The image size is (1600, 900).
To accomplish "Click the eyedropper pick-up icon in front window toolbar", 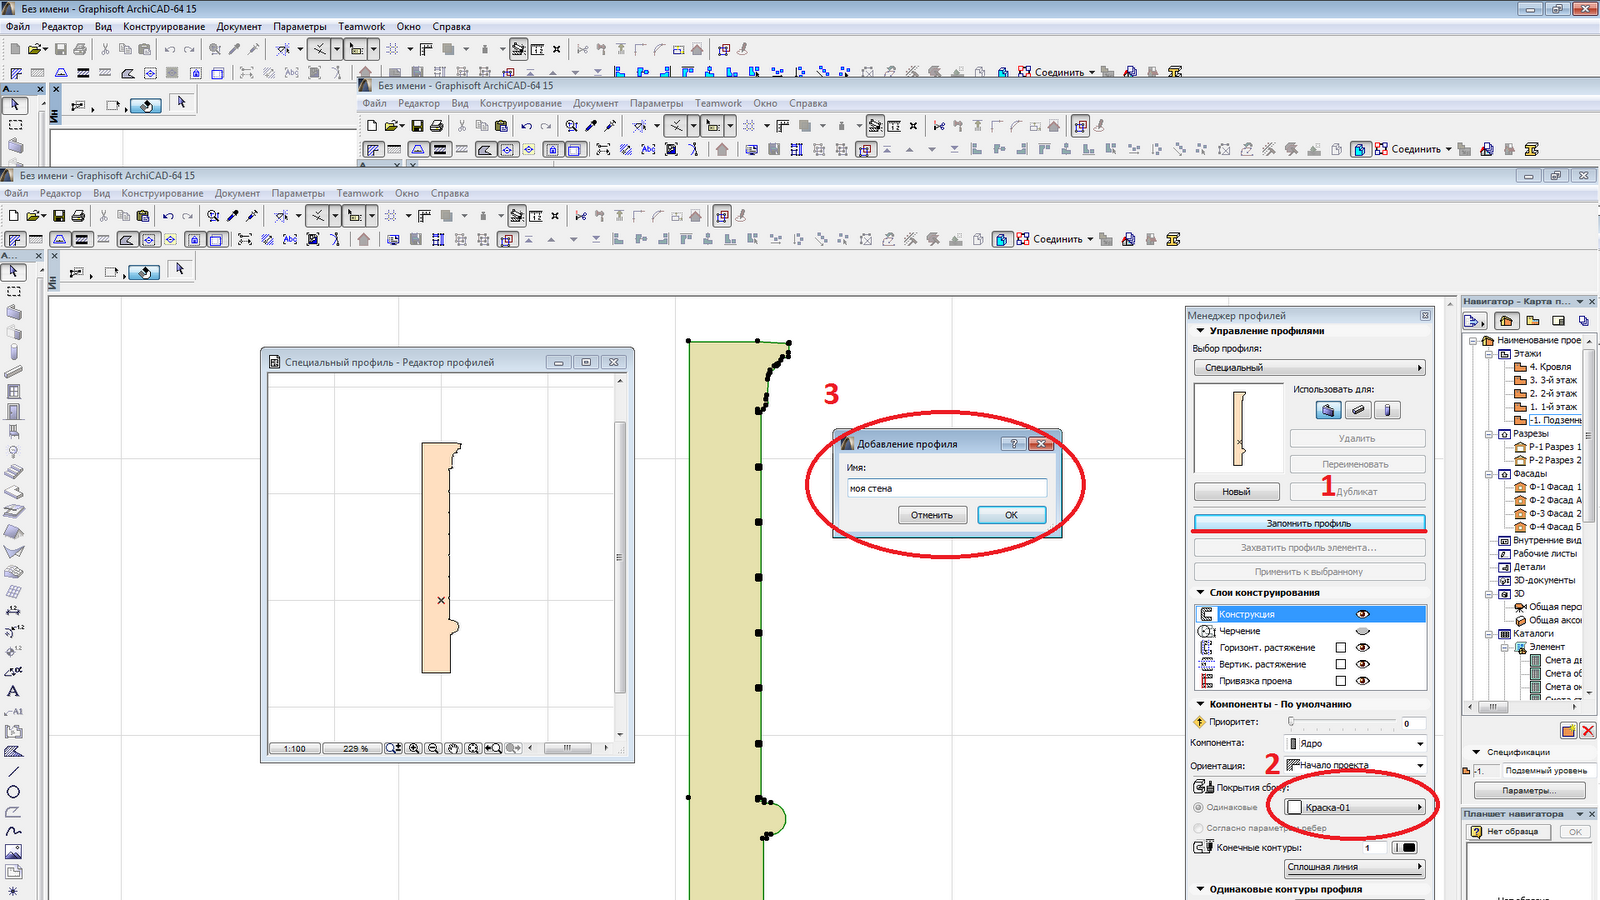I will tap(232, 216).
